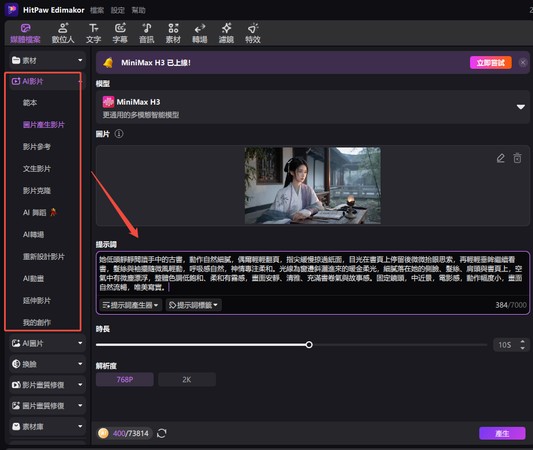
Task: Open the 幫助 menu
Action: point(138,10)
